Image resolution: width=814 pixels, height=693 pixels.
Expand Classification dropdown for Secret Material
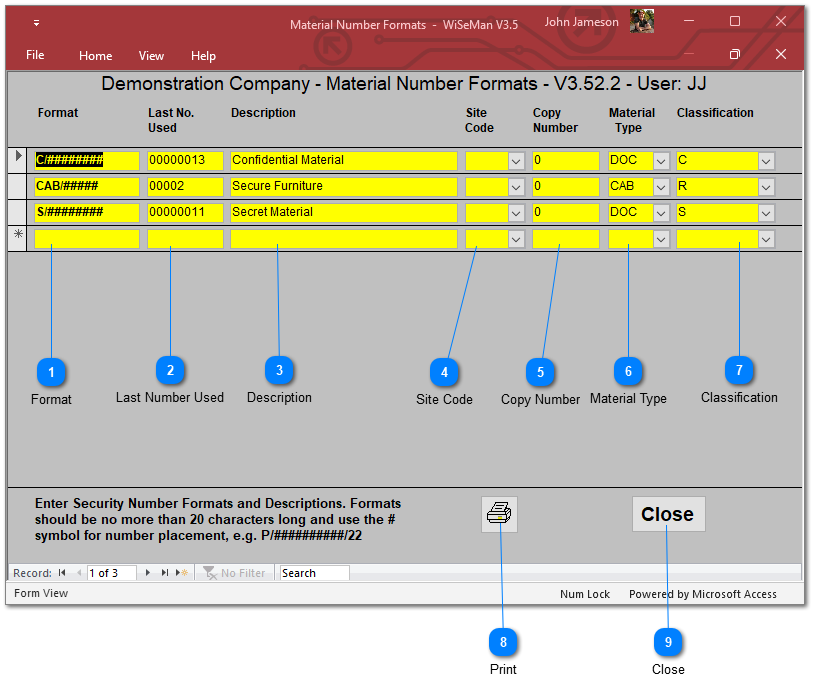pos(766,213)
